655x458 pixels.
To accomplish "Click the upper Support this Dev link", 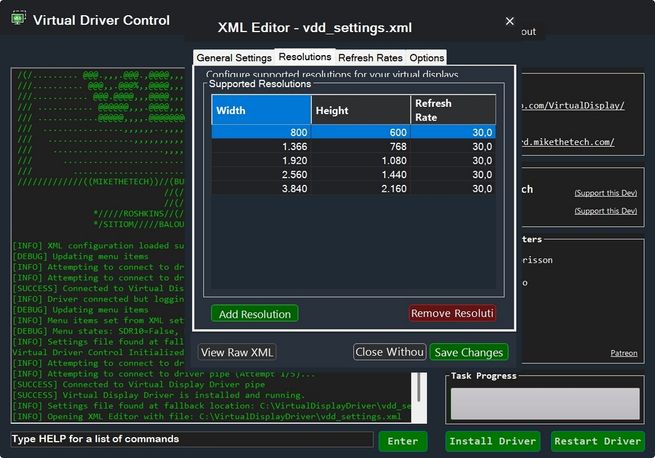I will click(606, 193).
